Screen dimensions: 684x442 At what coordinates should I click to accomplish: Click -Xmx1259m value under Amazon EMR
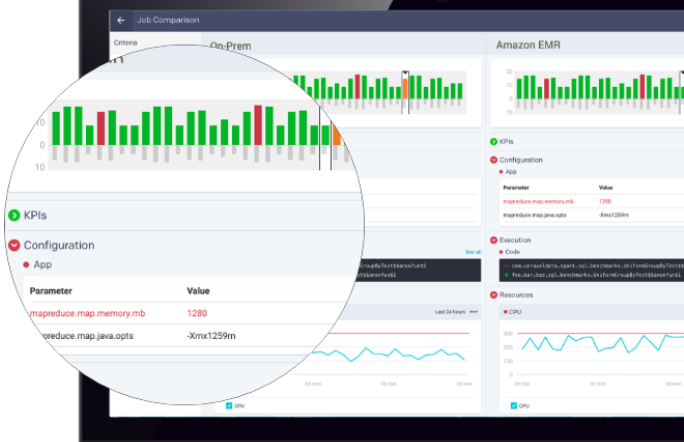[x=613, y=215]
